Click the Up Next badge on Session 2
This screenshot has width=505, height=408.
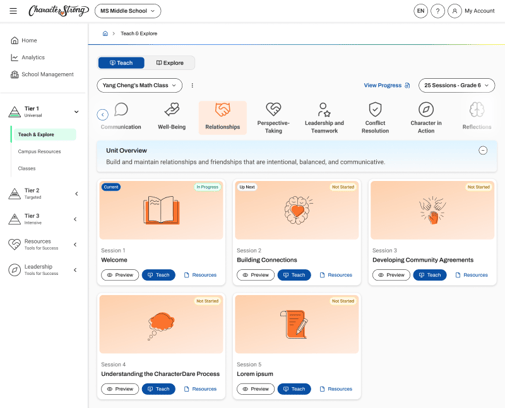[247, 187]
